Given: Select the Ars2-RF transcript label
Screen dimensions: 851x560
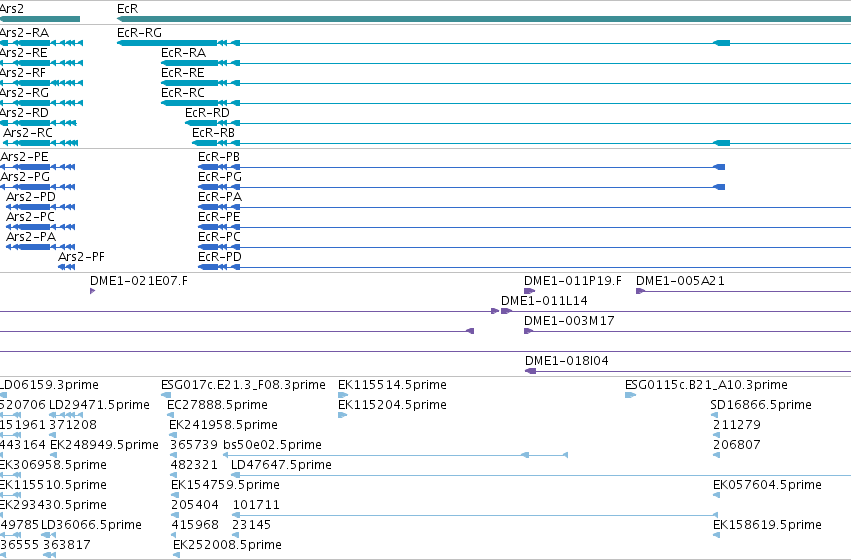Looking at the screenshot, I should 23,73.
